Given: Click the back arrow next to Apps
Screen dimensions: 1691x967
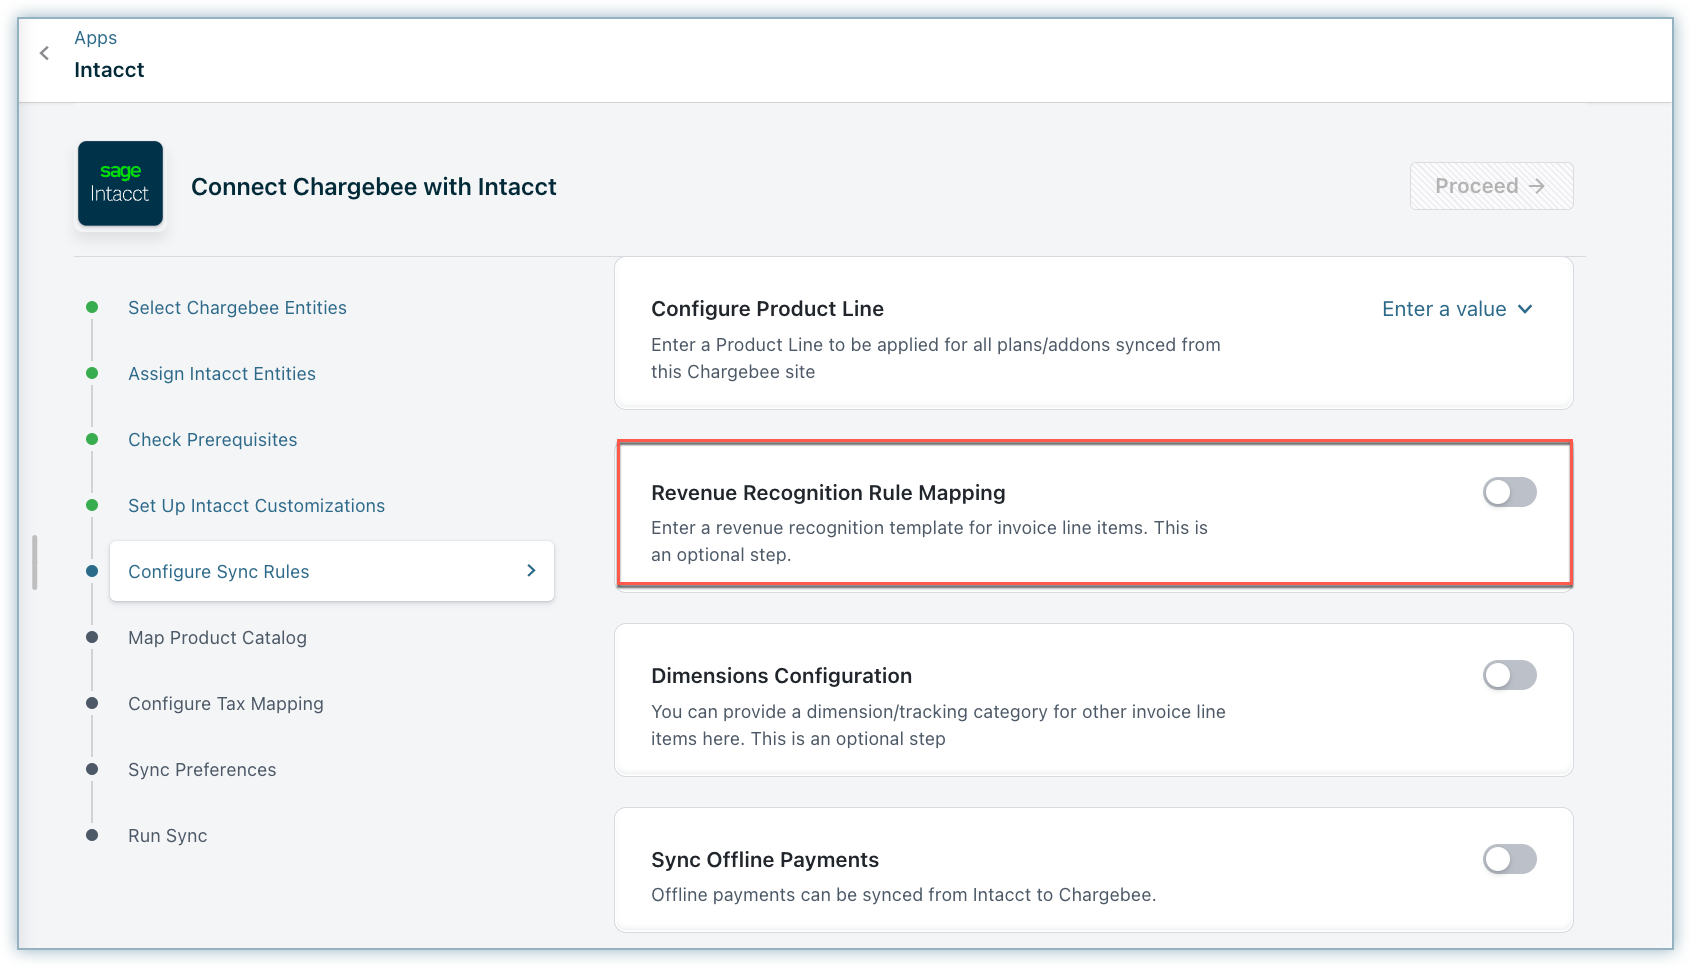Looking at the screenshot, I should click(44, 53).
